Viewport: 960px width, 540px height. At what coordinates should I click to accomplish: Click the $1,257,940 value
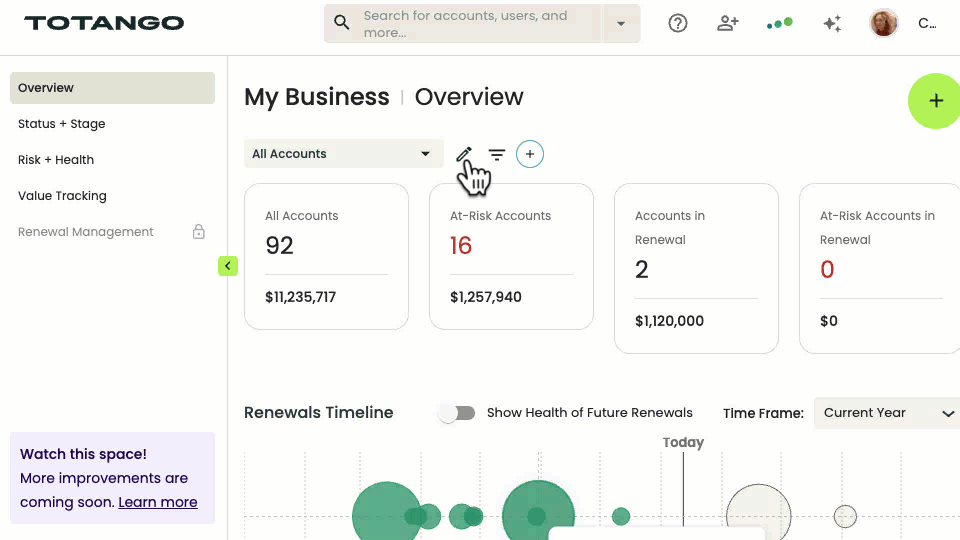click(486, 297)
